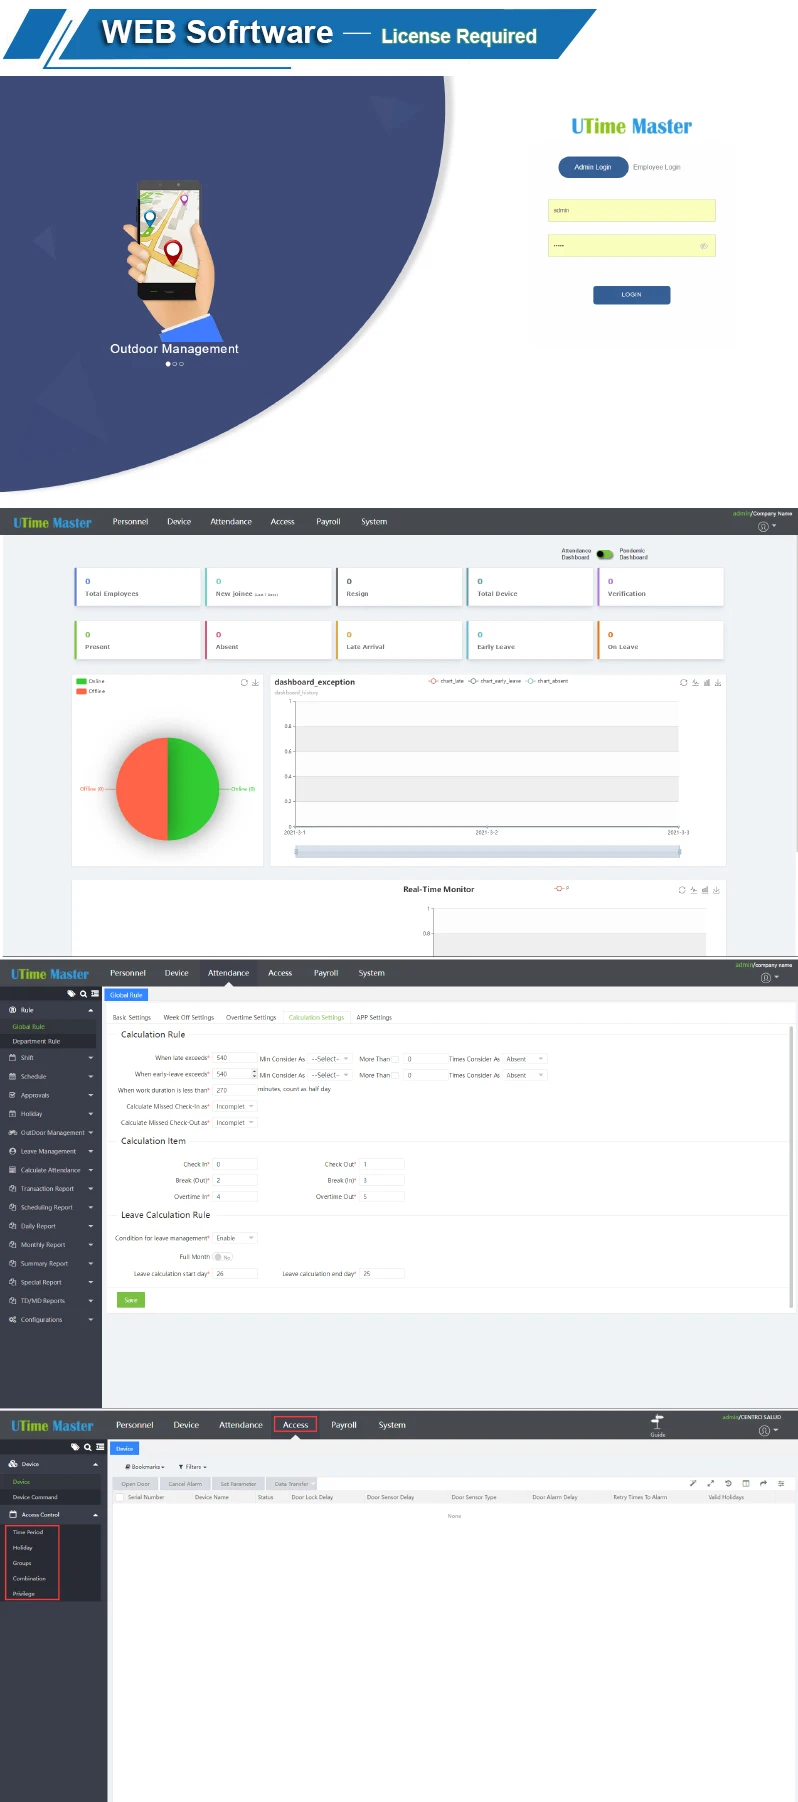This screenshot has height=1802, width=798.
Task: Open Calculate Missed Check-In dropdown
Action: pos(236,1107)
